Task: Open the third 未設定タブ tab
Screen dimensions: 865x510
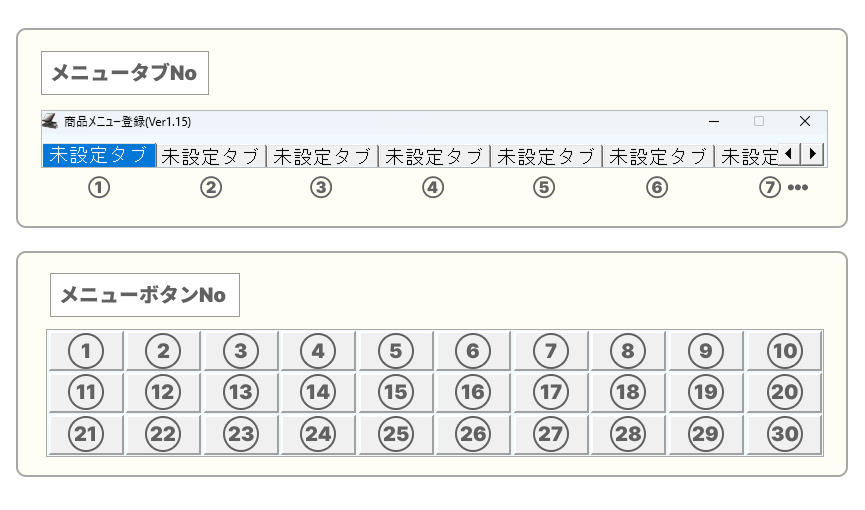Action: click(322, 156)
